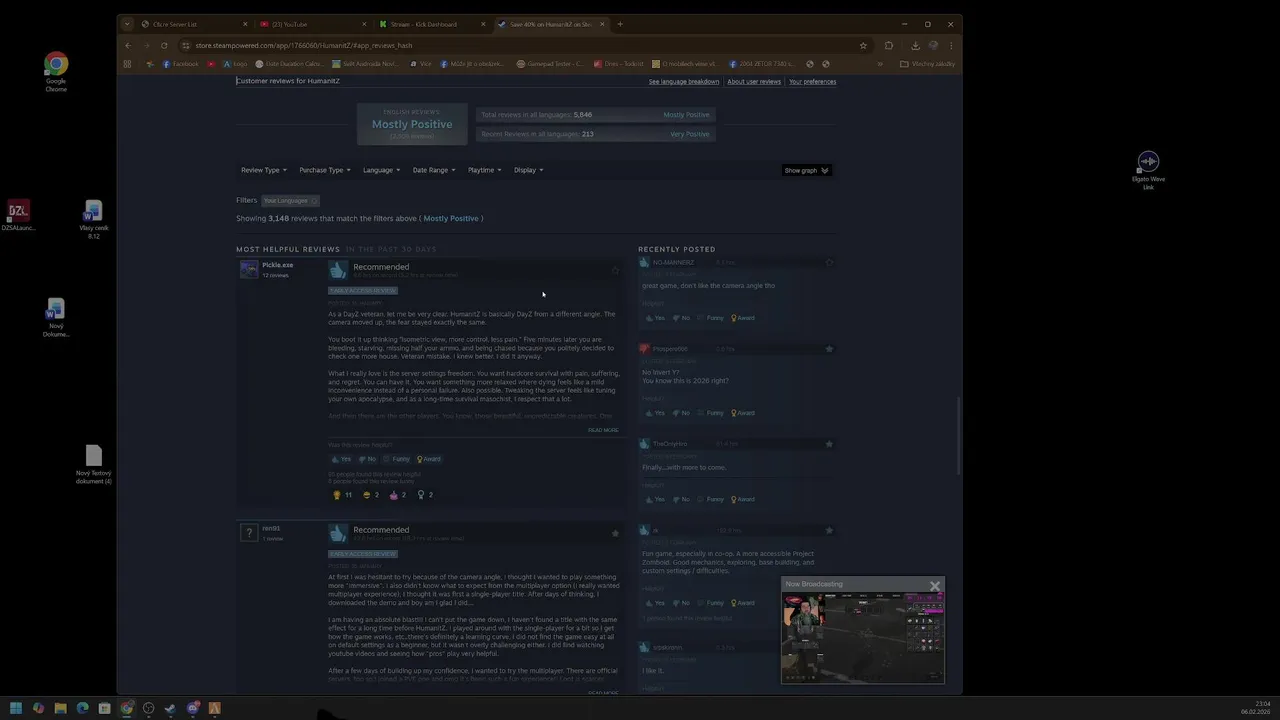This screenshot has width=1280, height=720.
Task: Open the browser extensions puzzle icon
Action: [x=888, y=45]
